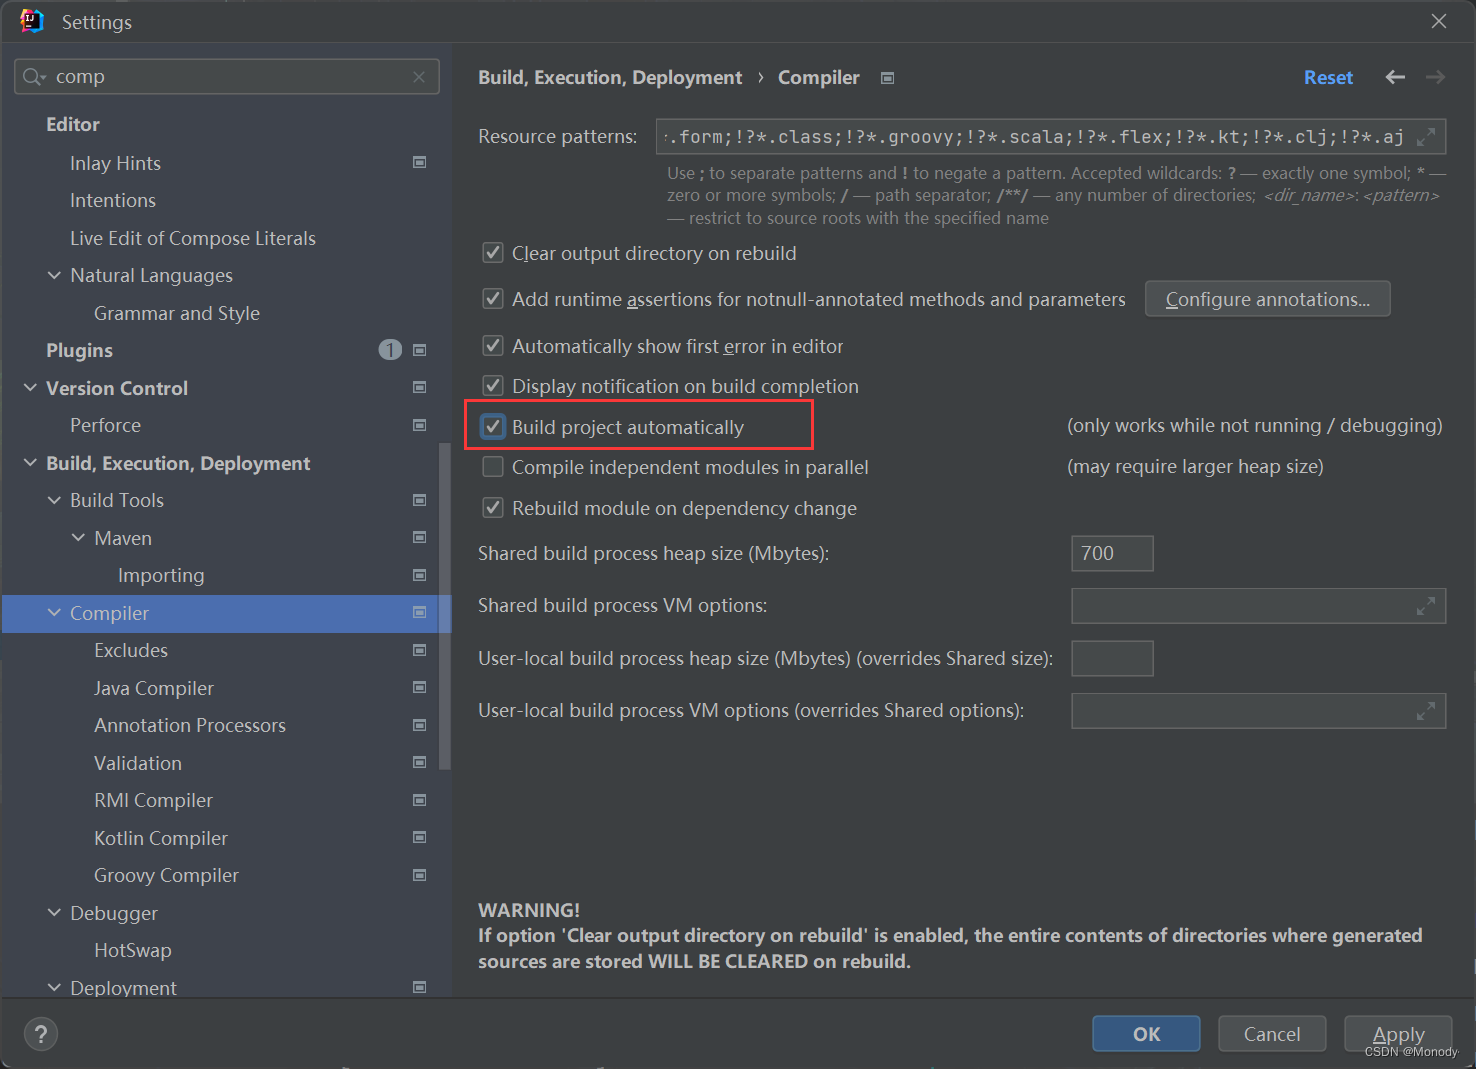This screenshot has width=1476, height=1069.
Task: Expand the User-local build process VM options field
Action: pyautogui.click(x=1426, y=711)
